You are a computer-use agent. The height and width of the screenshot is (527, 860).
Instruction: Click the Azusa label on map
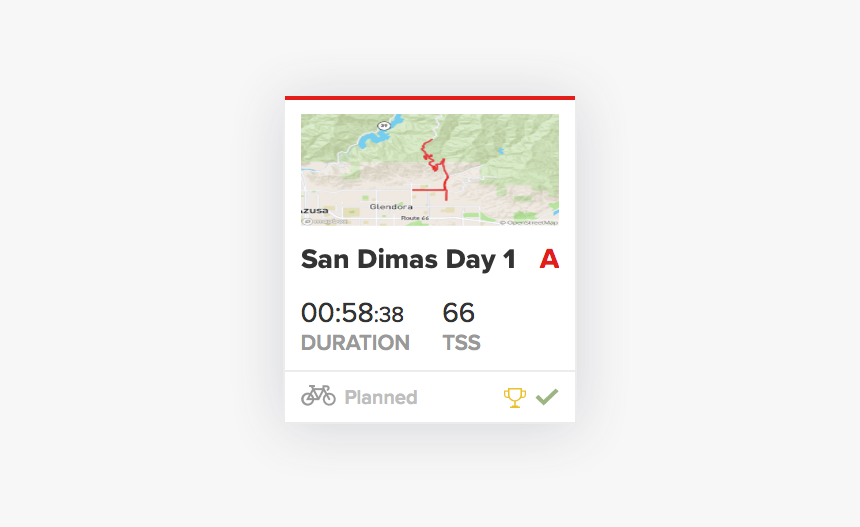point(315,211)
